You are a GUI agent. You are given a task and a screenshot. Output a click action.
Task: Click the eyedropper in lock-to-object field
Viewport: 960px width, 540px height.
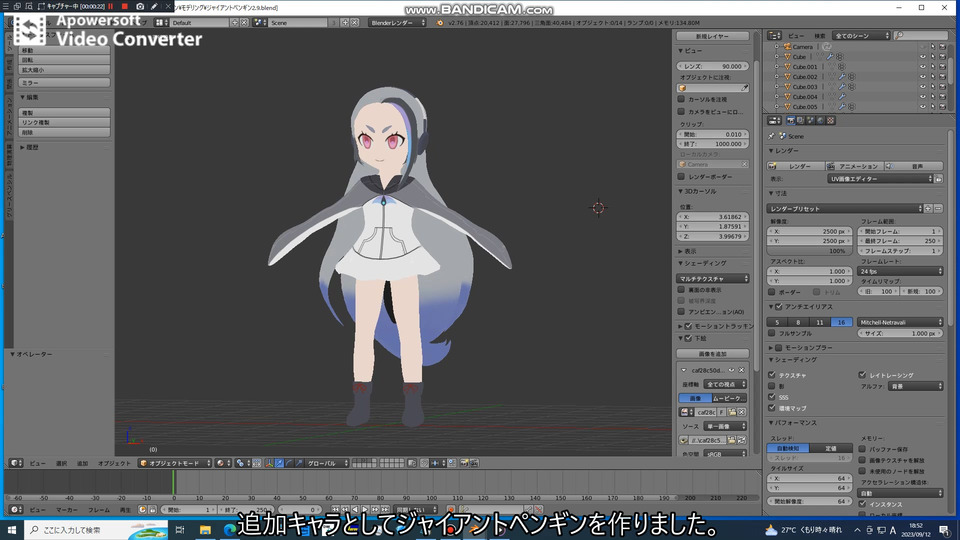744,88
